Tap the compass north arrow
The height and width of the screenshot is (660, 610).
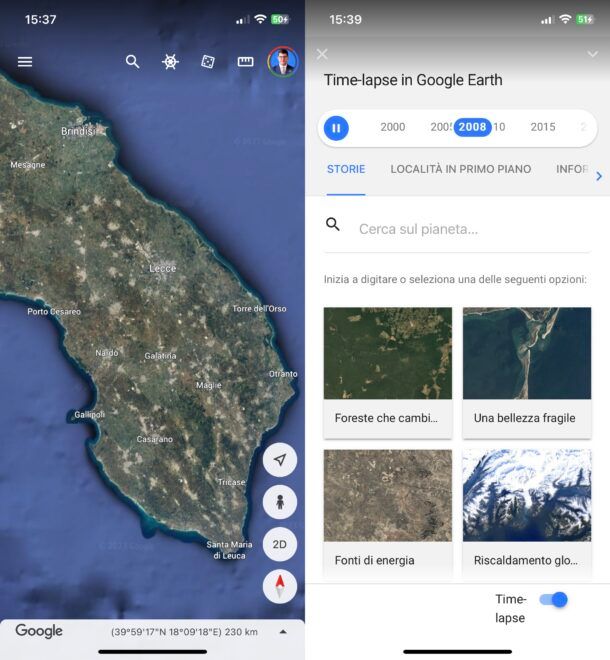280,586
